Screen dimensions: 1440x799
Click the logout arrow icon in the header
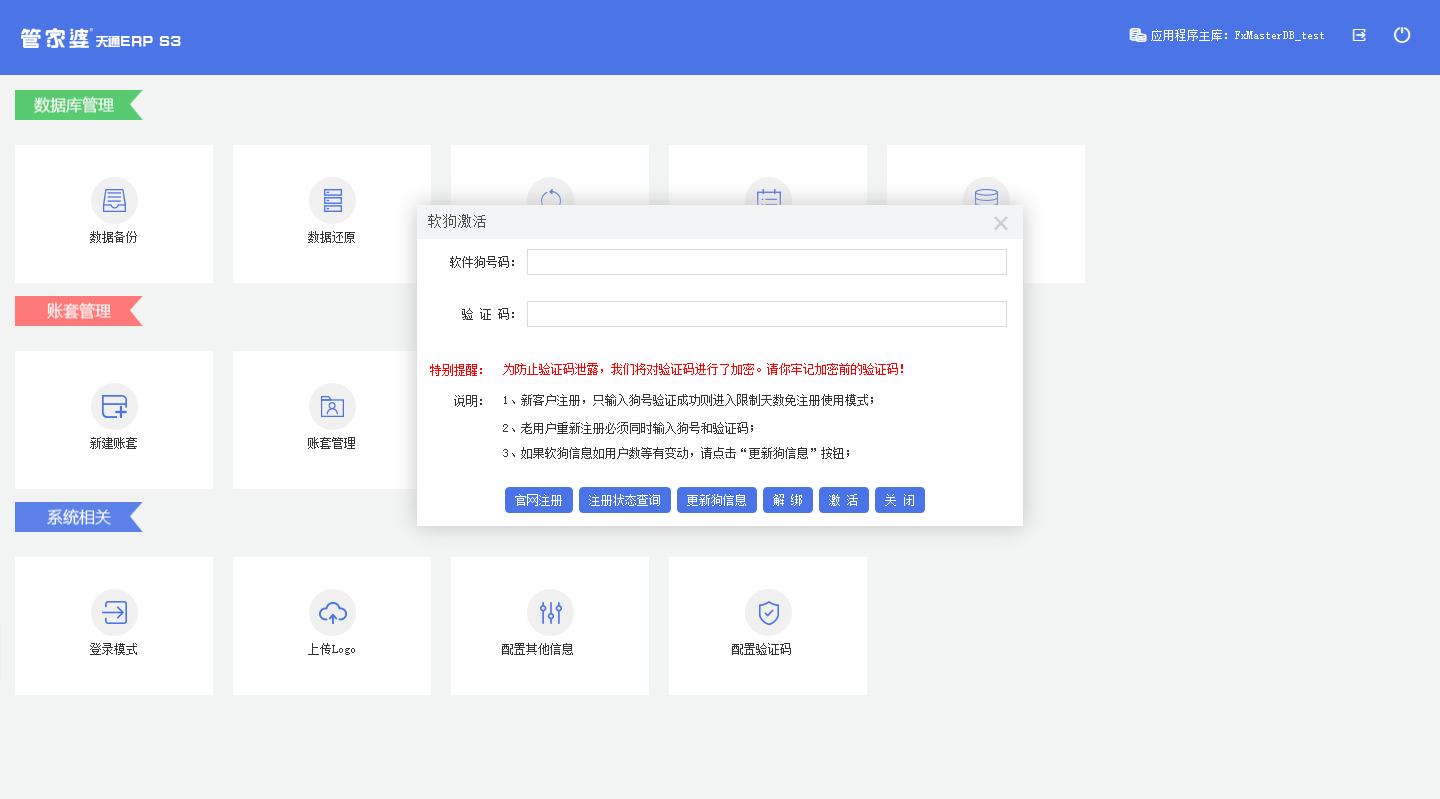(x=1359, y=35)
